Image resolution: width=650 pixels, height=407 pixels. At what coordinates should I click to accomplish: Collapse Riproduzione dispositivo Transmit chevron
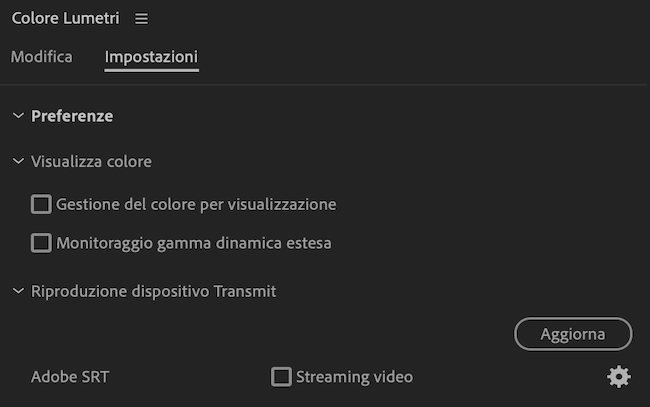[18, 292]
